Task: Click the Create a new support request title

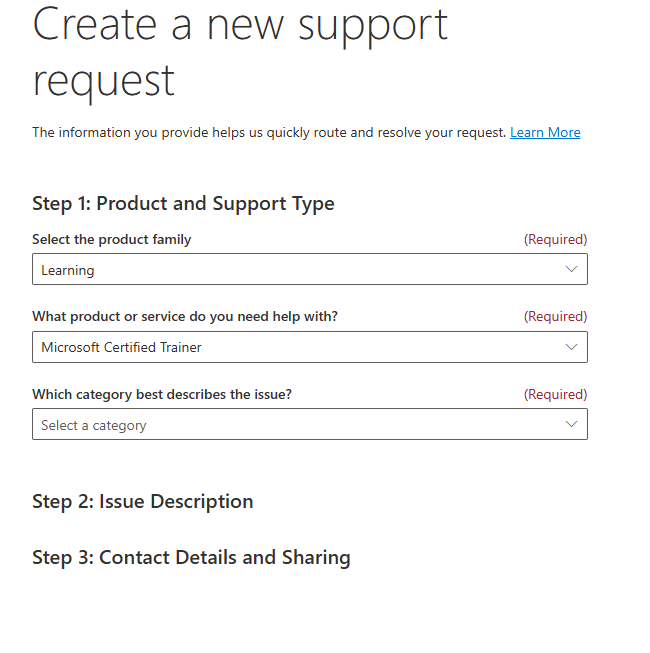Action: click(x=240, y=53)
